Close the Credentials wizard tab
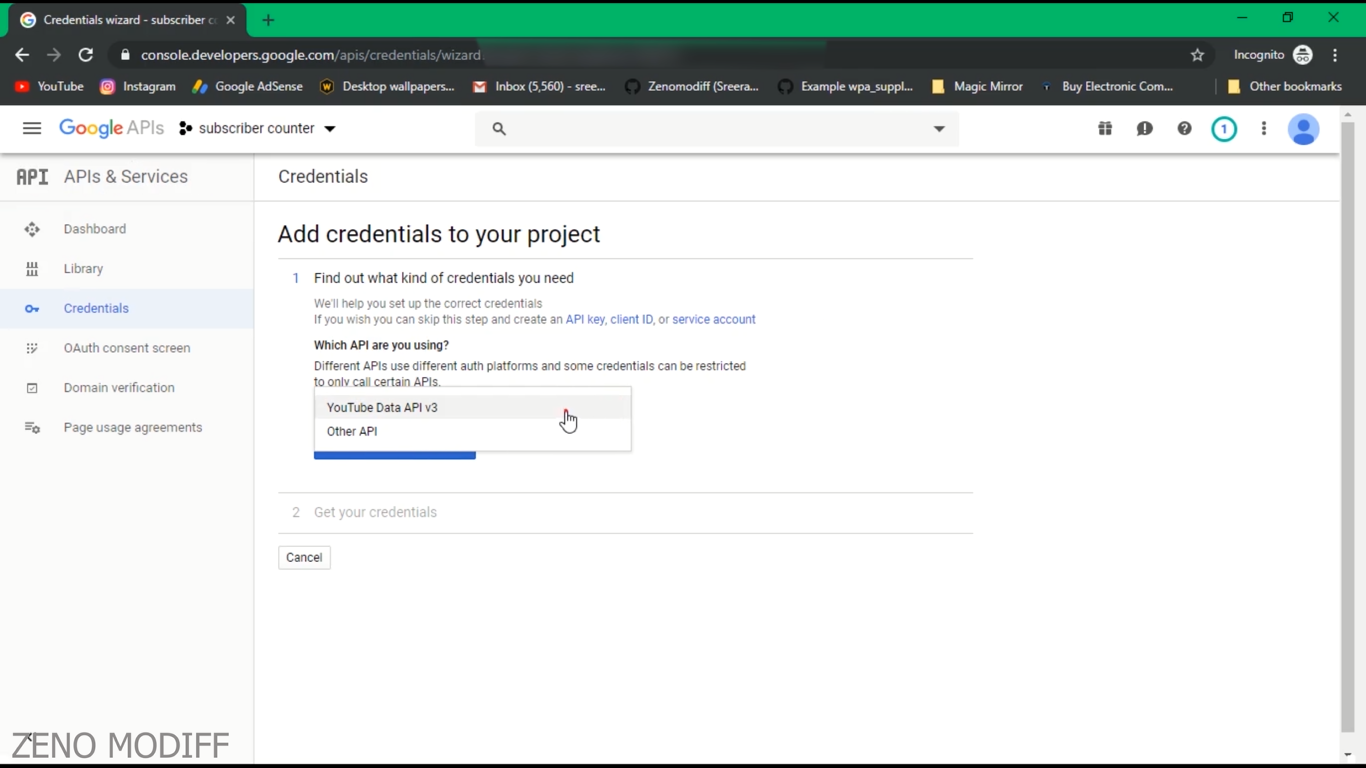The height and width of the screenshot is (768, 1366). tap(230, 20)
